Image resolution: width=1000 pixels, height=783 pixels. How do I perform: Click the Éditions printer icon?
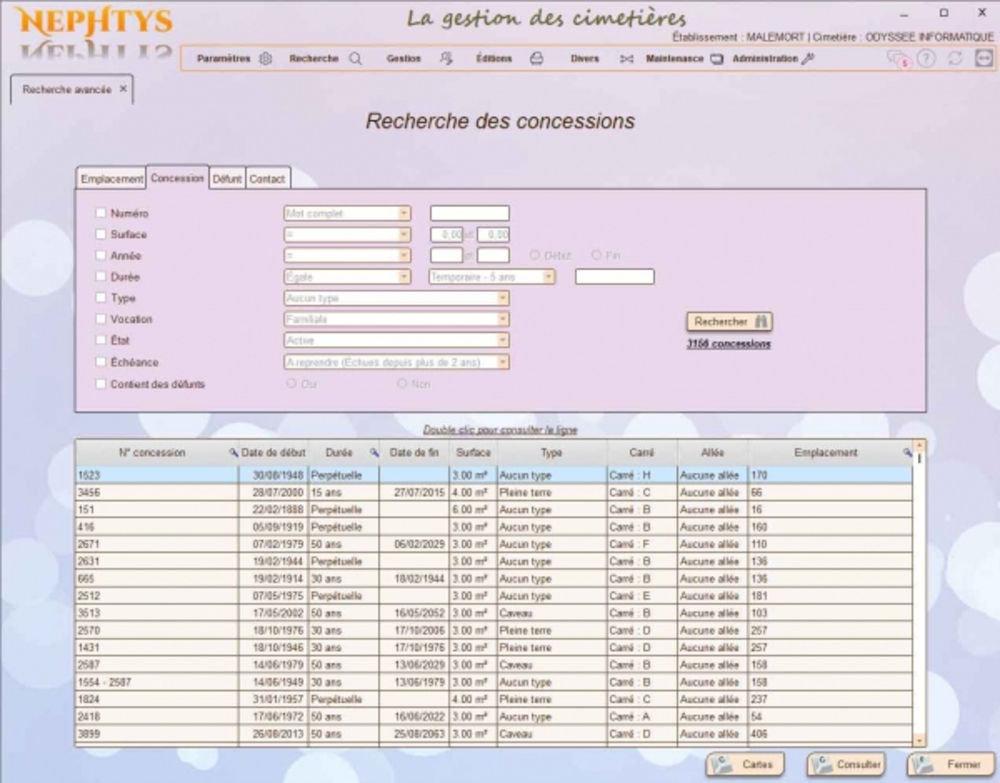tap(536, 59)
